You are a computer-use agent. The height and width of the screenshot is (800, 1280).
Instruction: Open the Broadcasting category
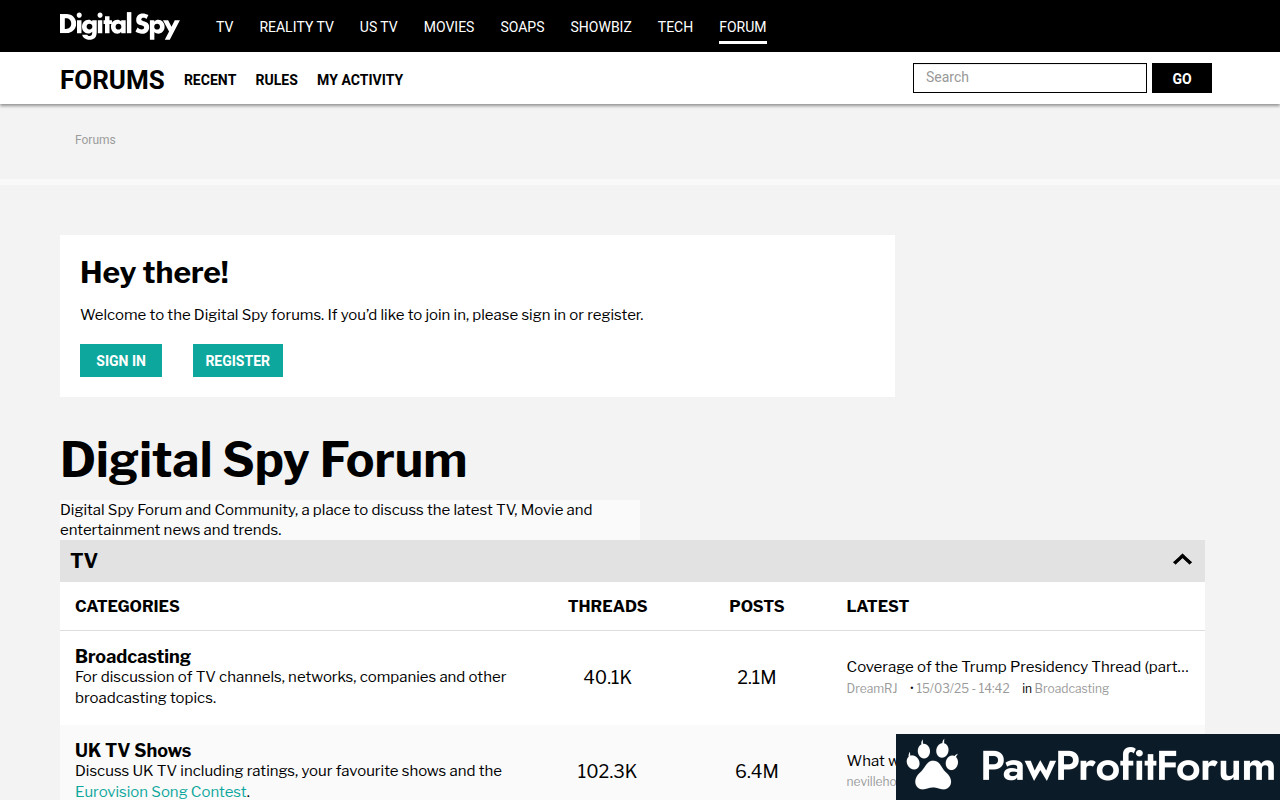(x=133, y=656)
